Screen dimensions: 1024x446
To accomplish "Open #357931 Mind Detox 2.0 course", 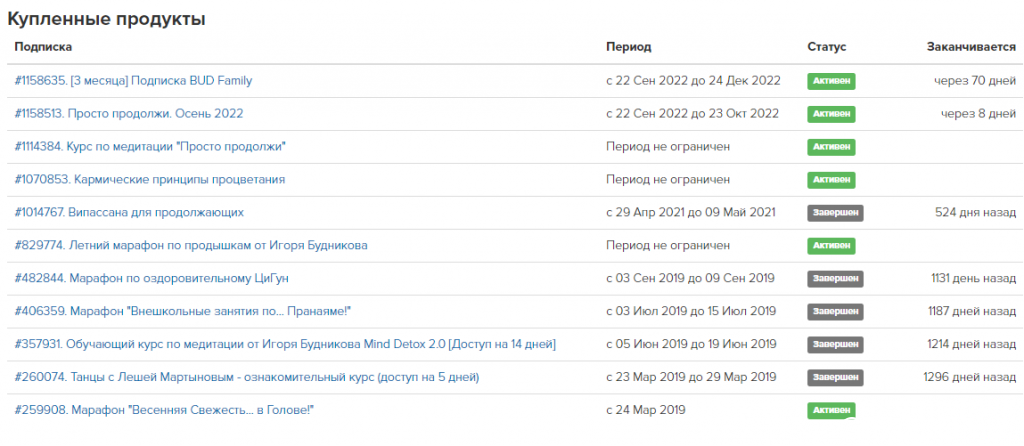I will point(285,344).
